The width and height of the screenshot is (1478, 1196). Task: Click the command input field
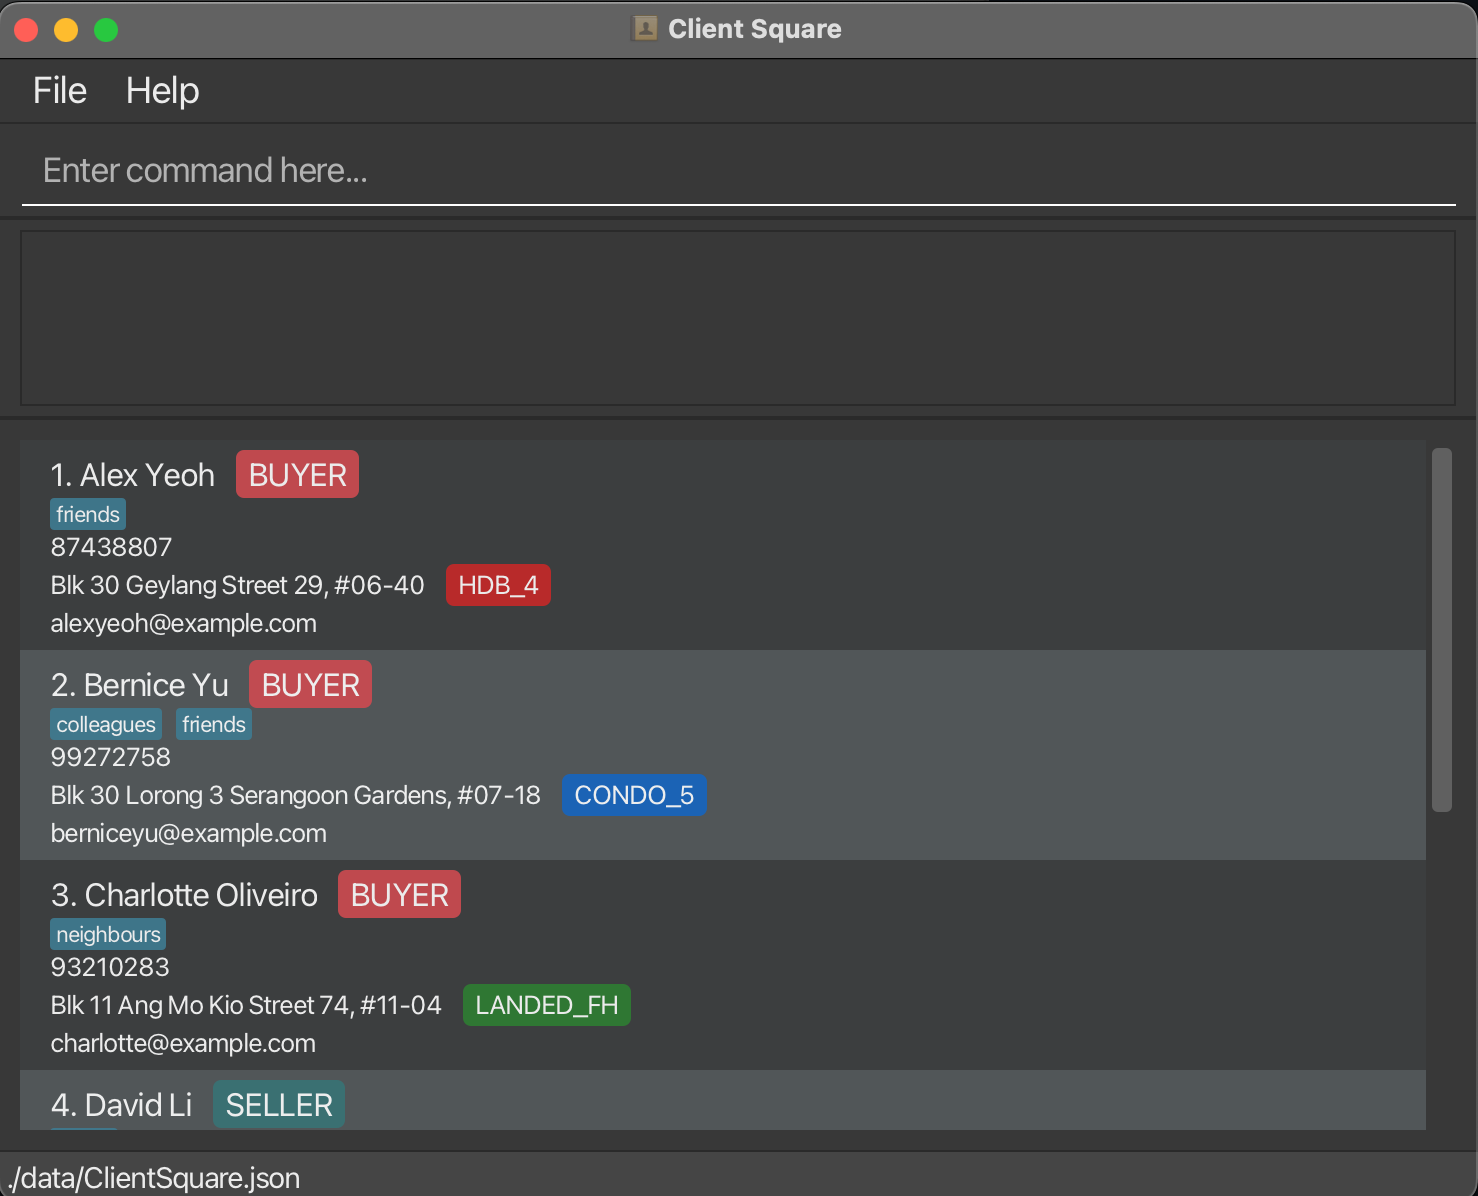click(x=738, y=171)
